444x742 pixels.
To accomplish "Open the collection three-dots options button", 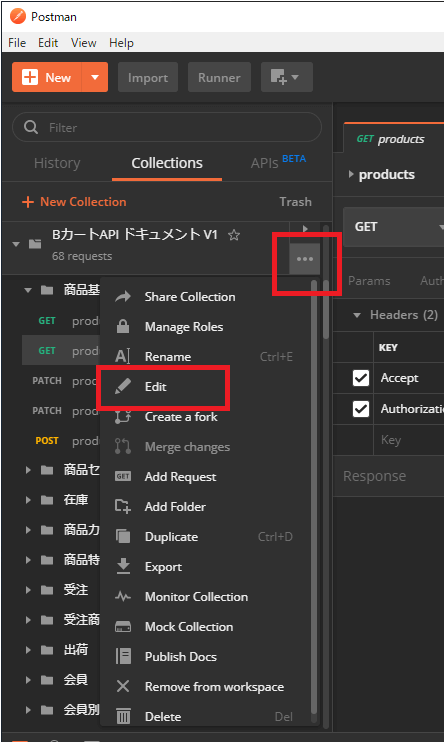I will [305, 259].
